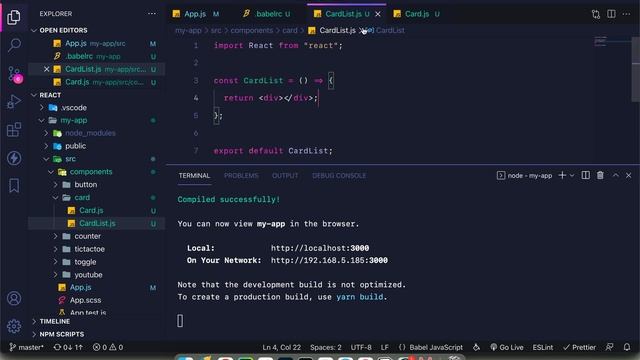Synchronize changes in status bar

coord(68,347)
